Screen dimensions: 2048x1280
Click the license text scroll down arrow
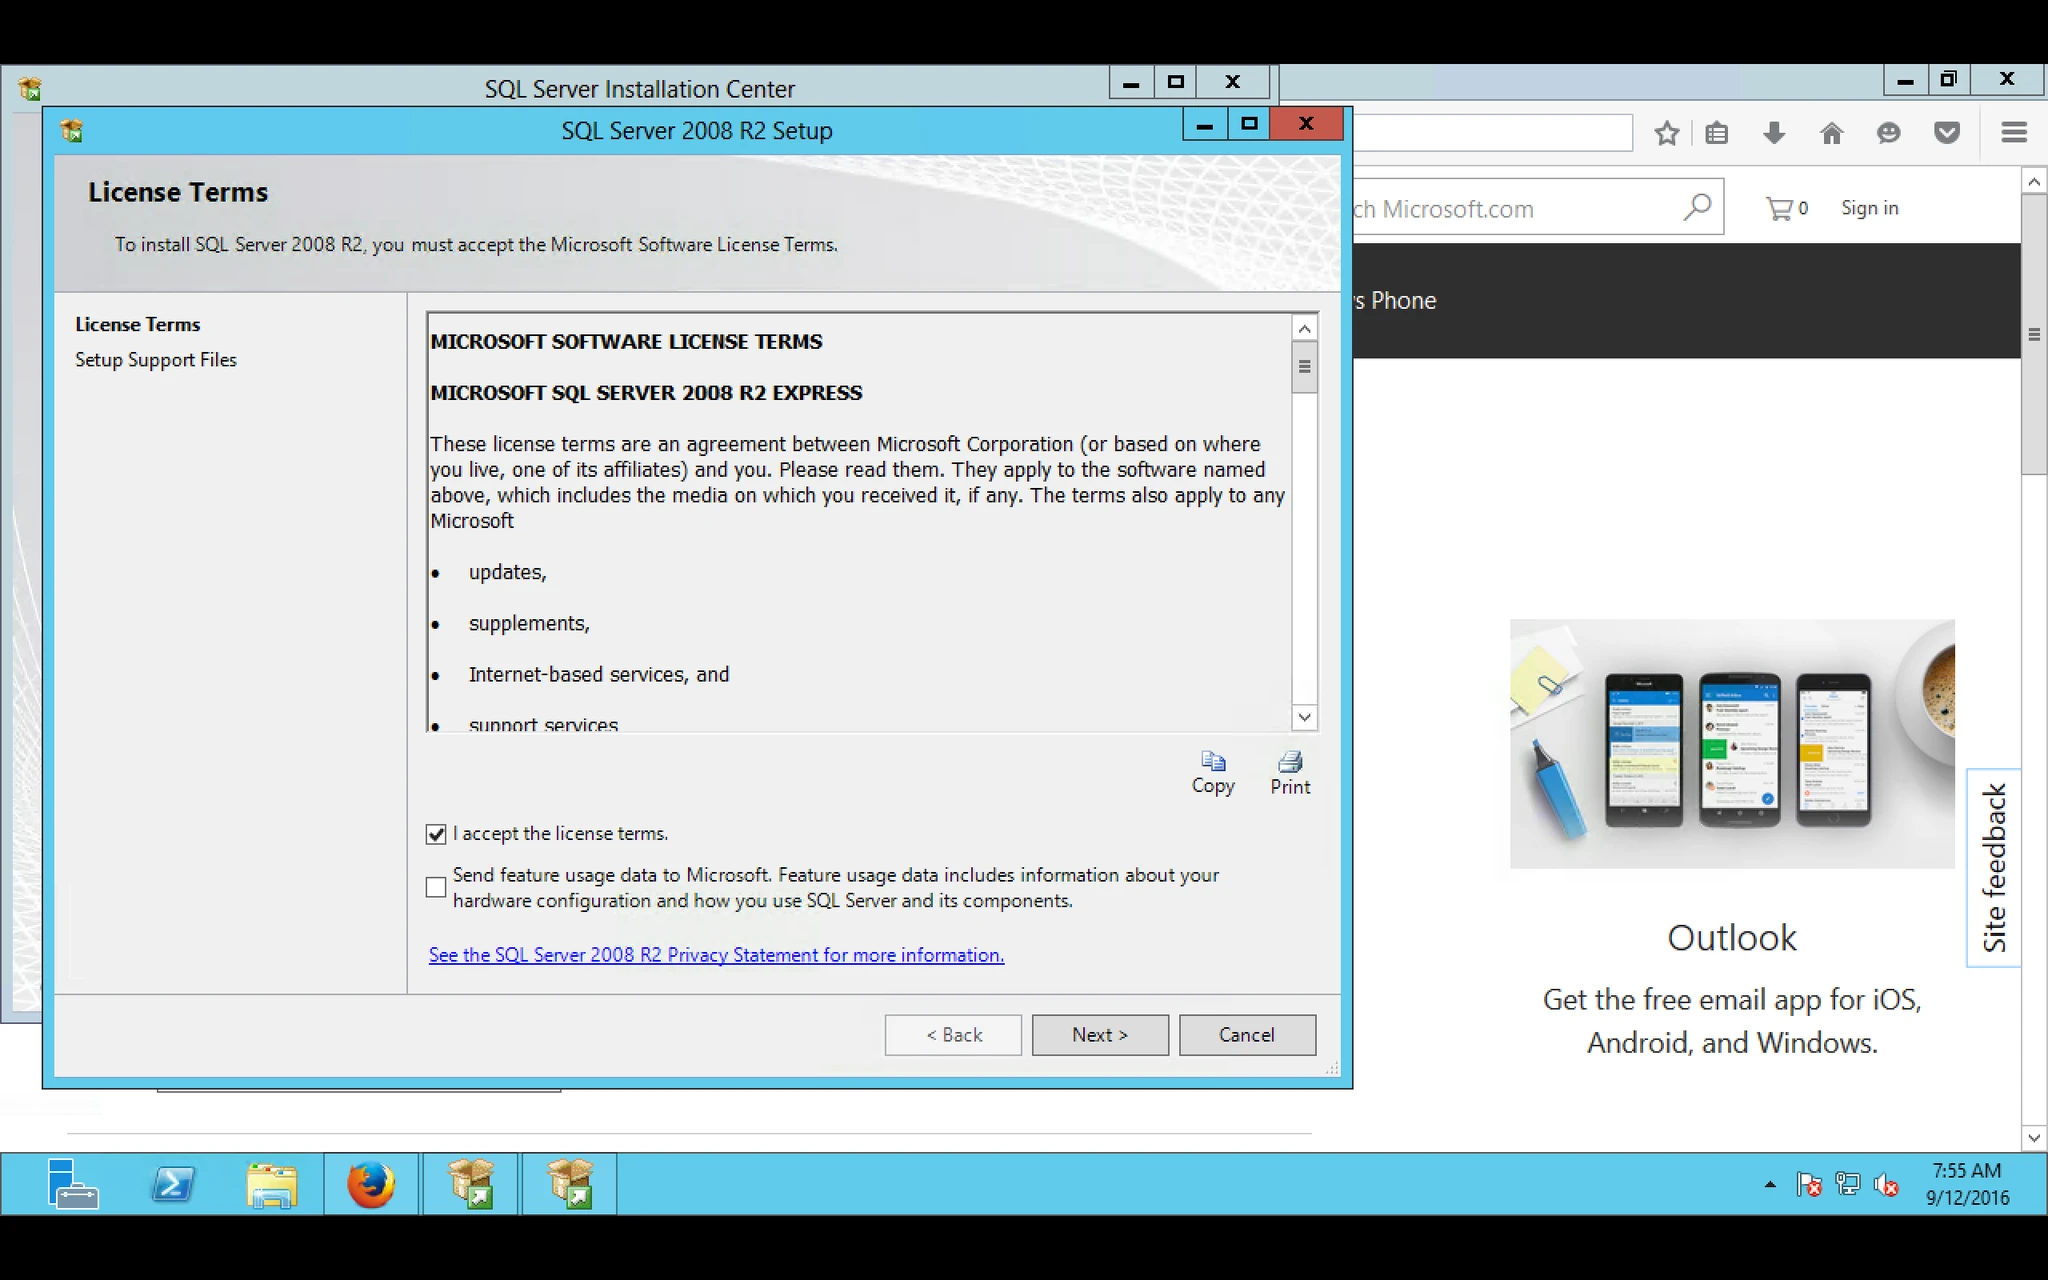coord(1304,717)
